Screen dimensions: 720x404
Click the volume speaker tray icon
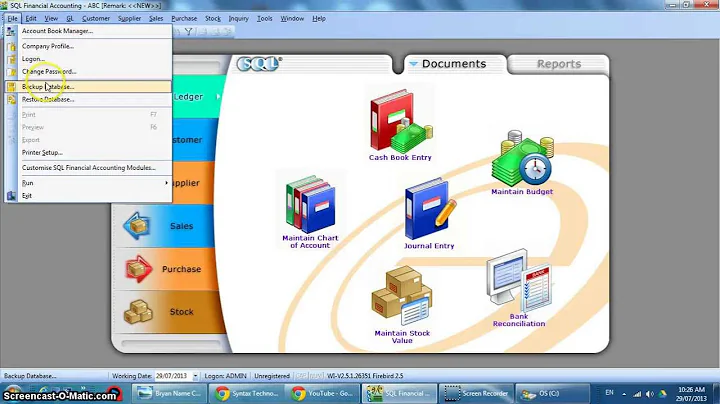coord(650,394)
